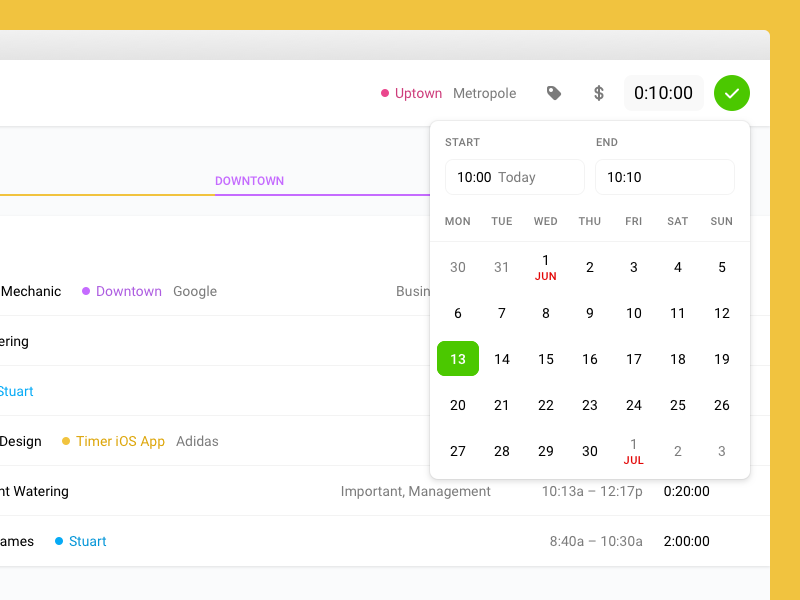The height and width of the screenshot is (600, 800).
Task: Pick June 1 on the calendar
Action: pyautogui.click(x=546, y=266)
